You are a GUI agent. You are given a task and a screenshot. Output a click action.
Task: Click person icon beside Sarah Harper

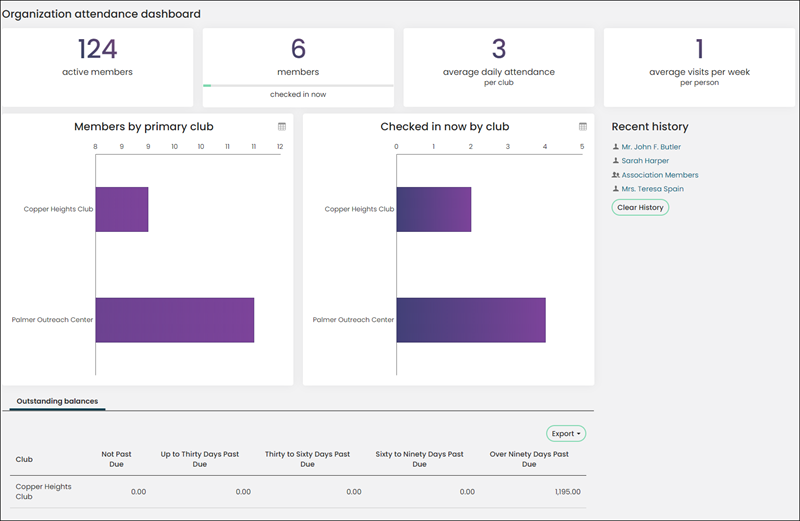click(615, 160)
